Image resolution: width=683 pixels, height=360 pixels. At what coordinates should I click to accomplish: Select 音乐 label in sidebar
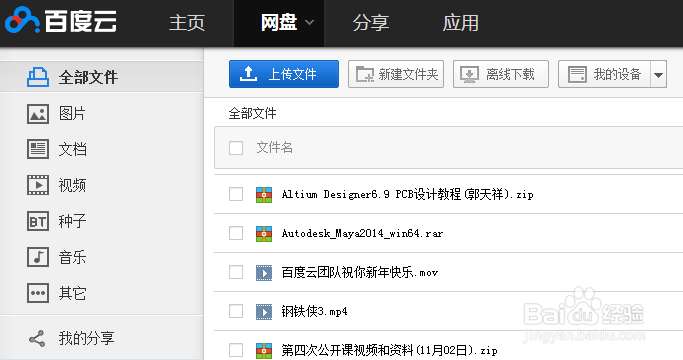72,257
